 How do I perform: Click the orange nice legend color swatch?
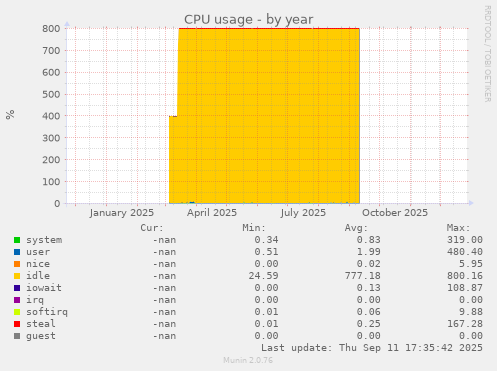(x=17, y=264)
